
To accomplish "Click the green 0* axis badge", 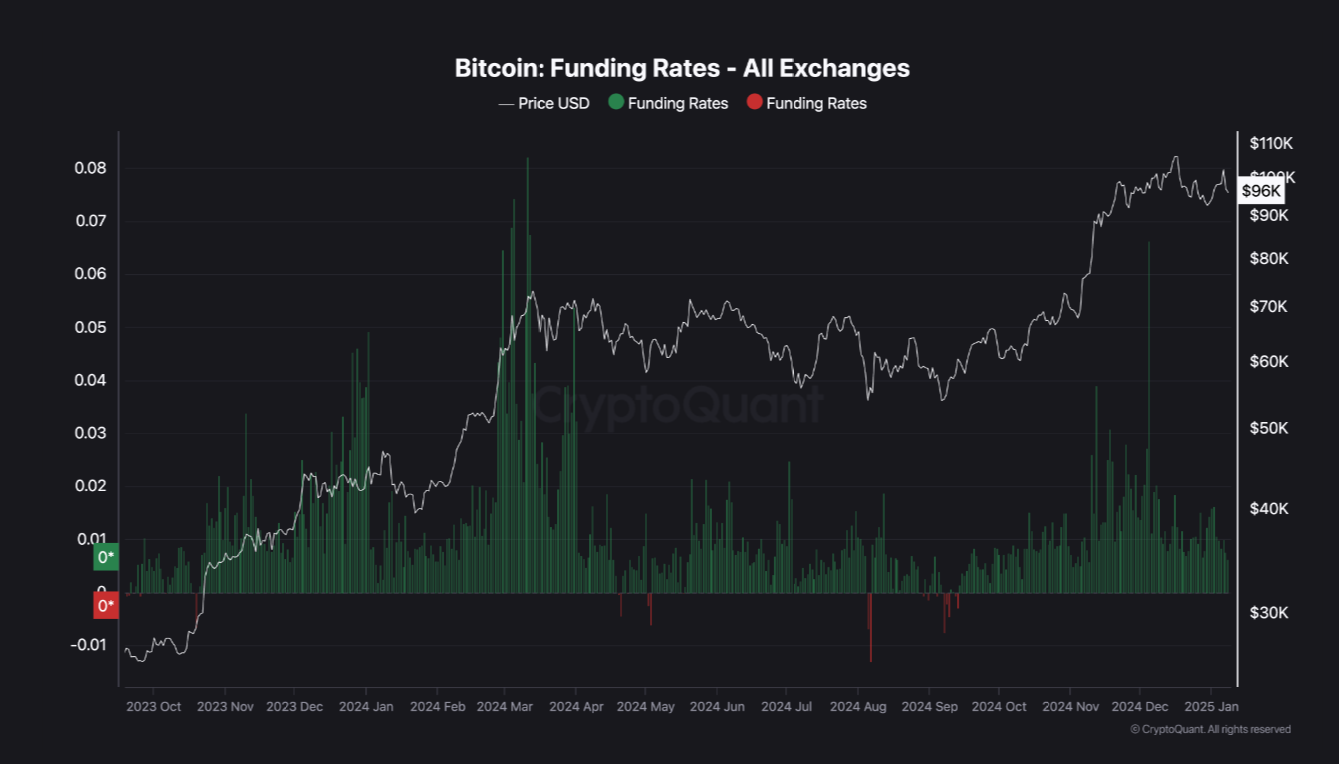I will [x=105, y=557].
